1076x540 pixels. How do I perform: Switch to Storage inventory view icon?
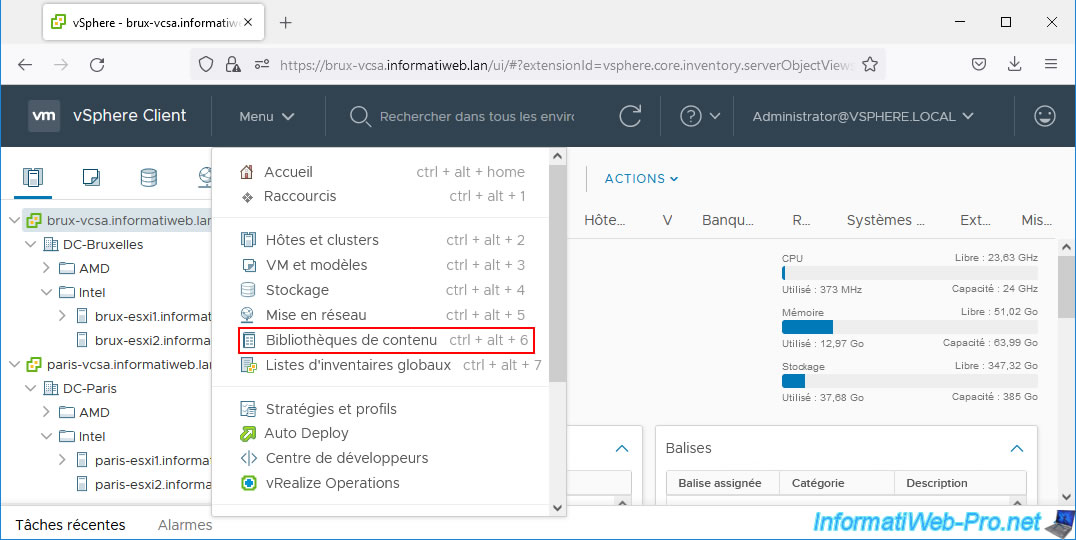pos(148,178)
